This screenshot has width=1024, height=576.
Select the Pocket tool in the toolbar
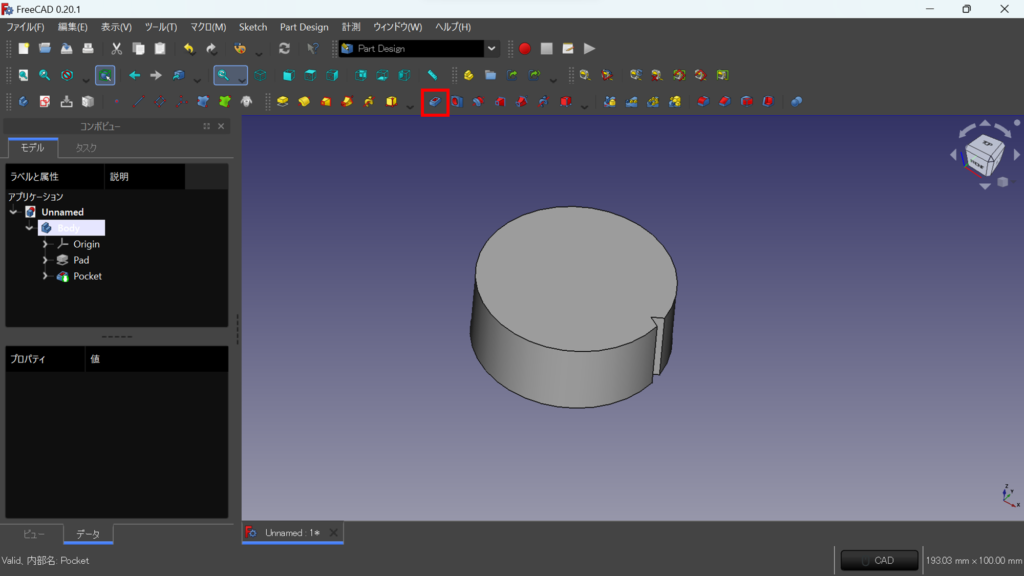pyautogui.click(x=434, y=102)
